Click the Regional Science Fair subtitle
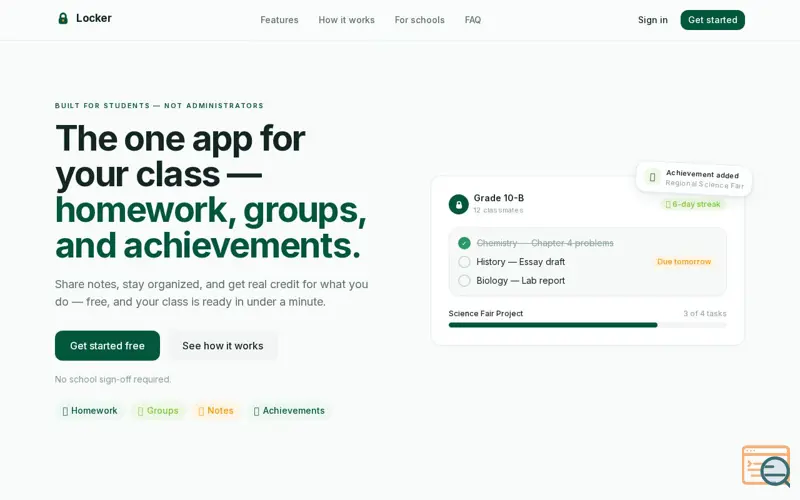Image resolution: width=800 pixels, height=500 pixels. [x=705, y=184]
